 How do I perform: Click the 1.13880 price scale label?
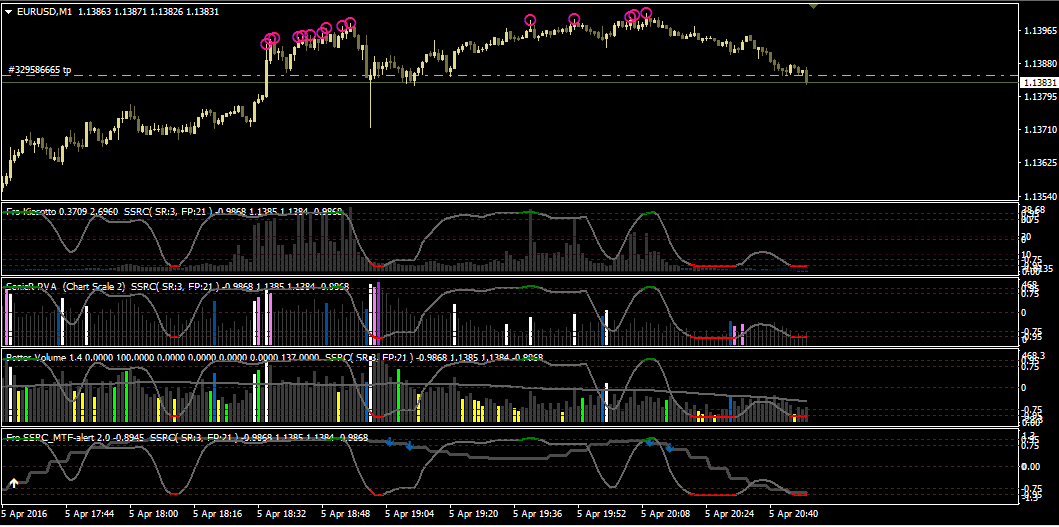click(x=1040, y=64)
